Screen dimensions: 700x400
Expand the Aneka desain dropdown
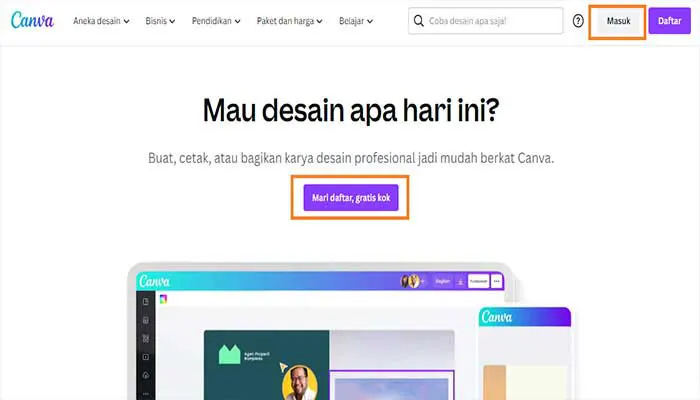coord(101,21)
